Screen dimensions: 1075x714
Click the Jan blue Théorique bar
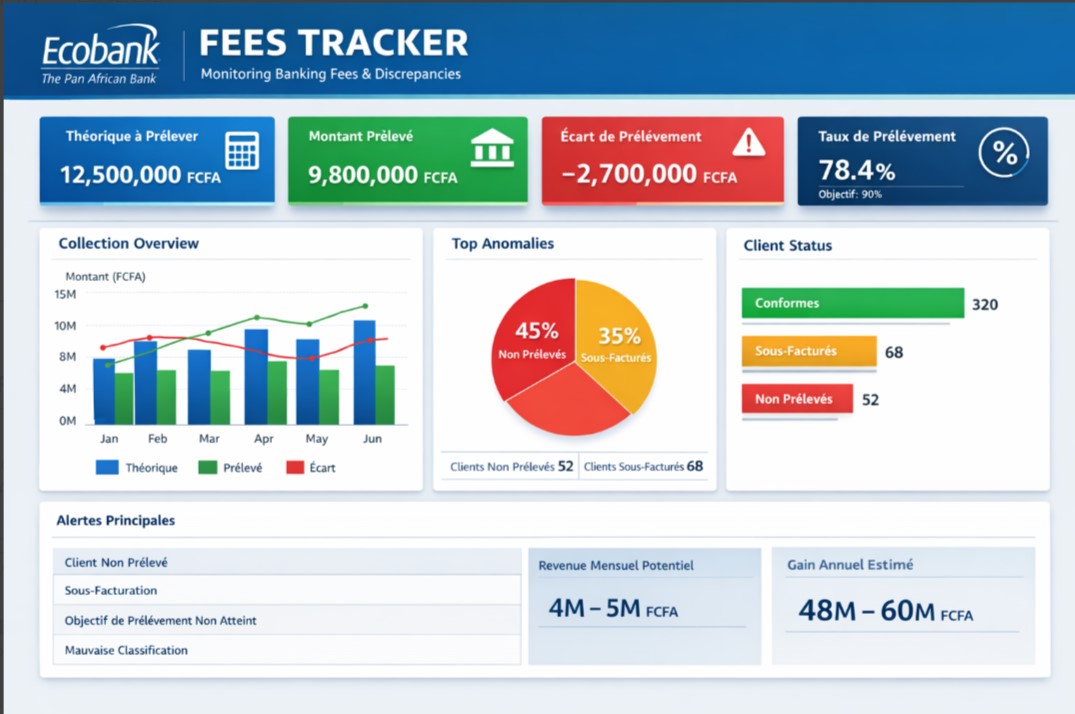104,391
